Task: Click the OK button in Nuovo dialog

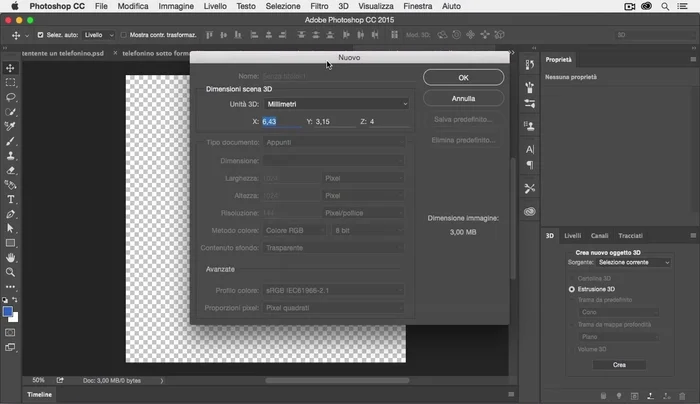Action: 463,77
